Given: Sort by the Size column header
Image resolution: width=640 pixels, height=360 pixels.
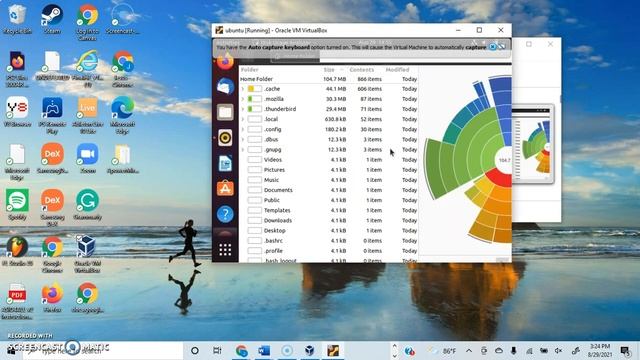Looking at the screenshot, I should coord(329,70).
